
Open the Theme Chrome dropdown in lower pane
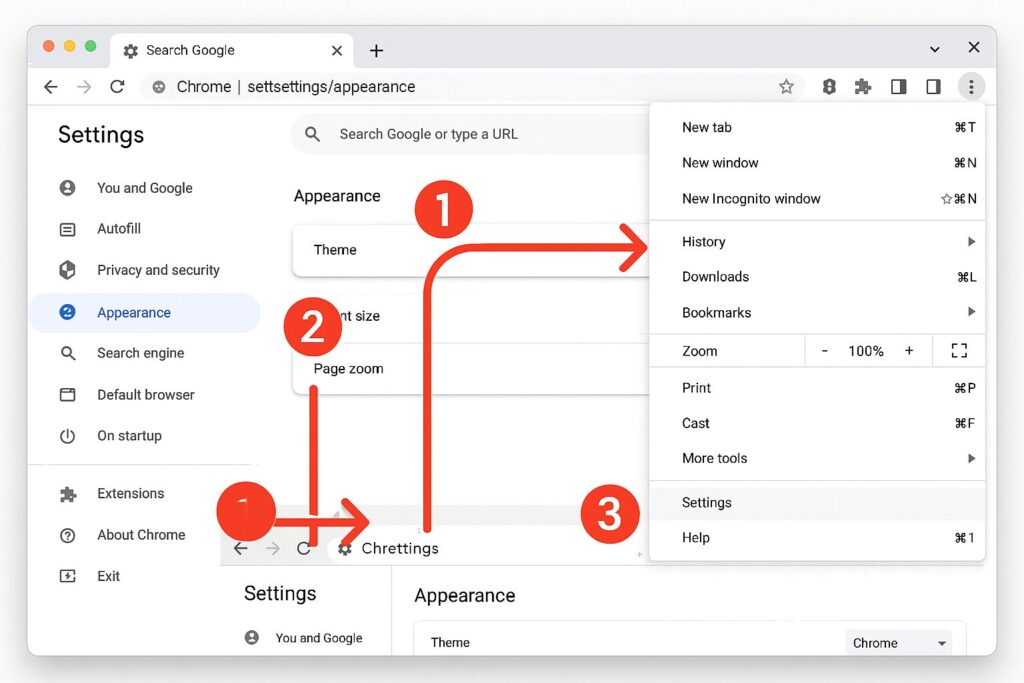[898, 643]
